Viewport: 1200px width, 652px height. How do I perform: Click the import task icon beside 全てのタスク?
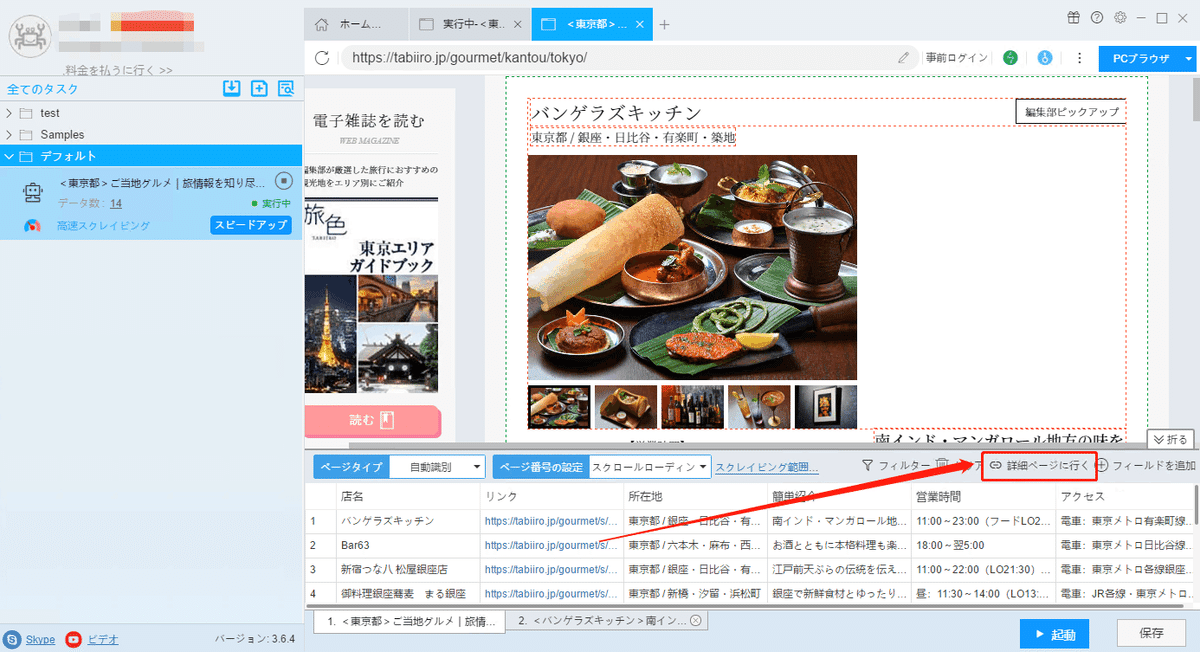coord(231,89)
